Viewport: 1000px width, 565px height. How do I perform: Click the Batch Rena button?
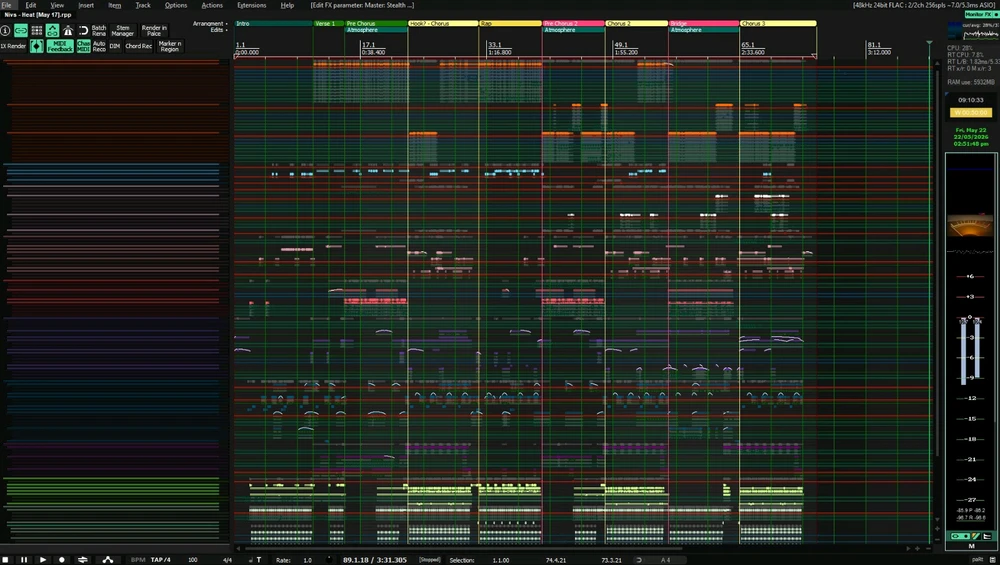pyautogui.click(x=99, y=31)
